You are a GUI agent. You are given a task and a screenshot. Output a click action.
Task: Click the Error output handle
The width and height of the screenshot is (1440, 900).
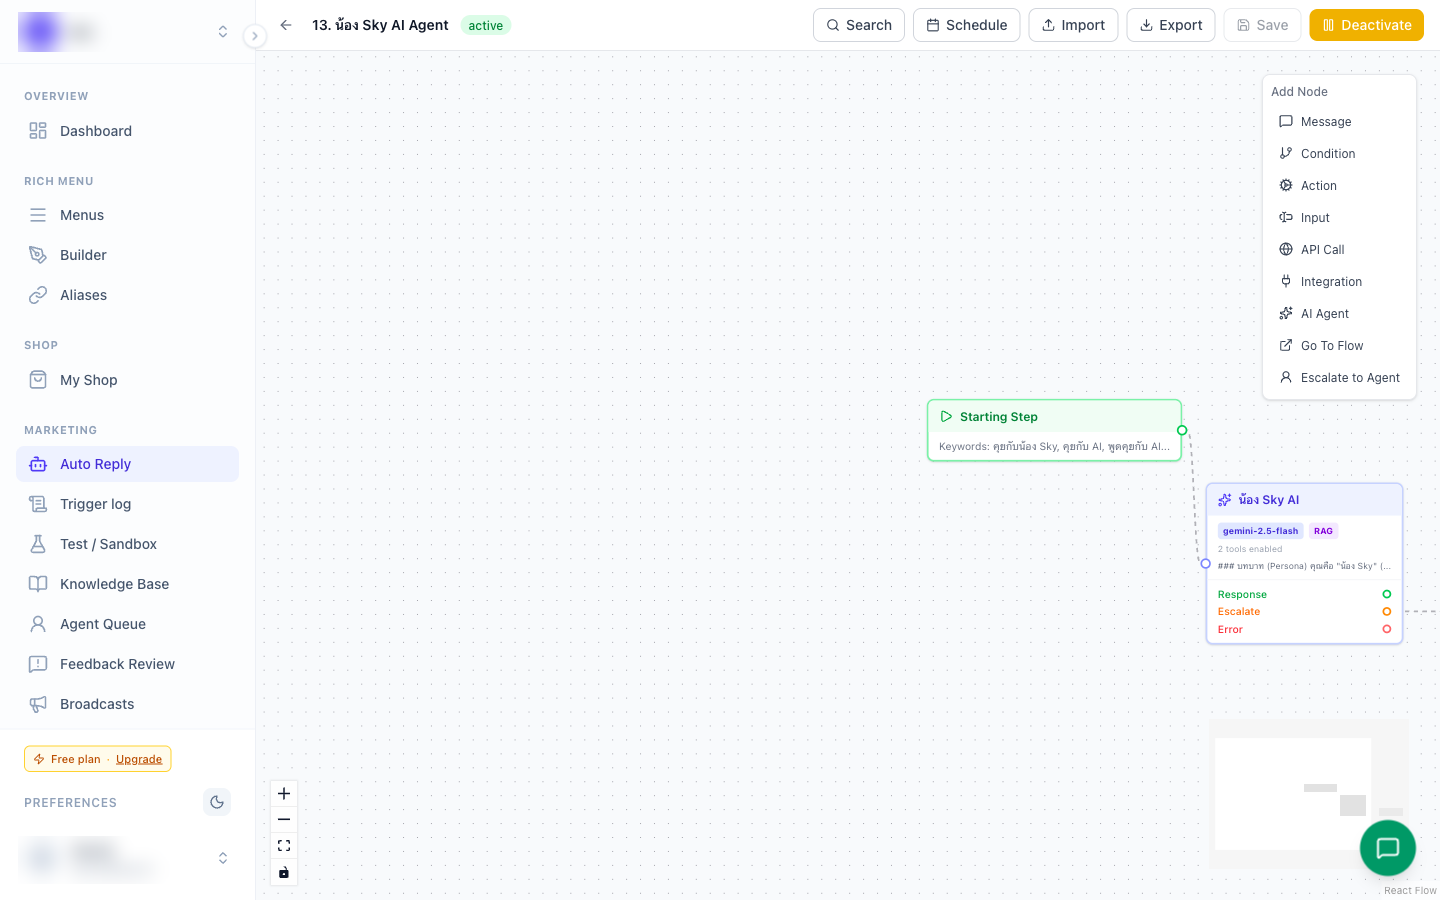click(1387, 629)
